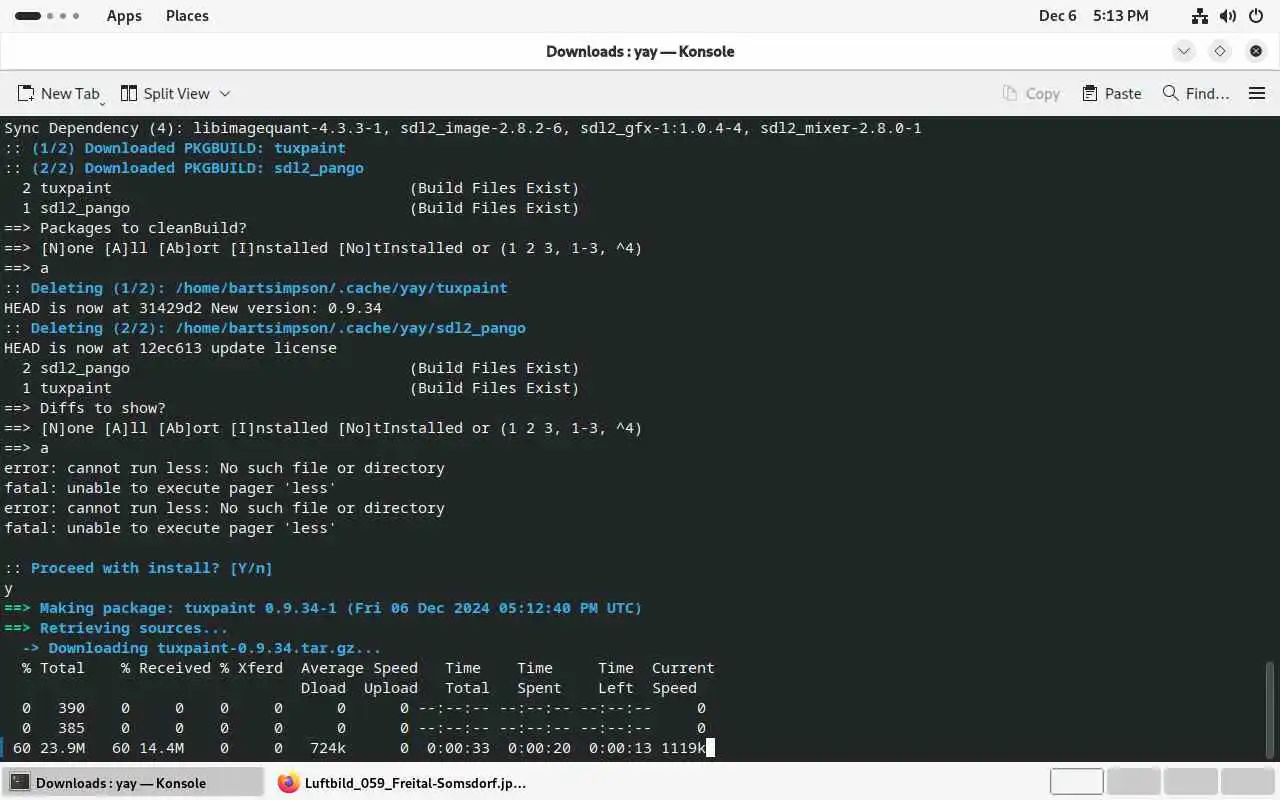This screenshot has height=800, width=1280.
Task: Switch to the first workspace in pager
Action: click(x=1076, y=782)
